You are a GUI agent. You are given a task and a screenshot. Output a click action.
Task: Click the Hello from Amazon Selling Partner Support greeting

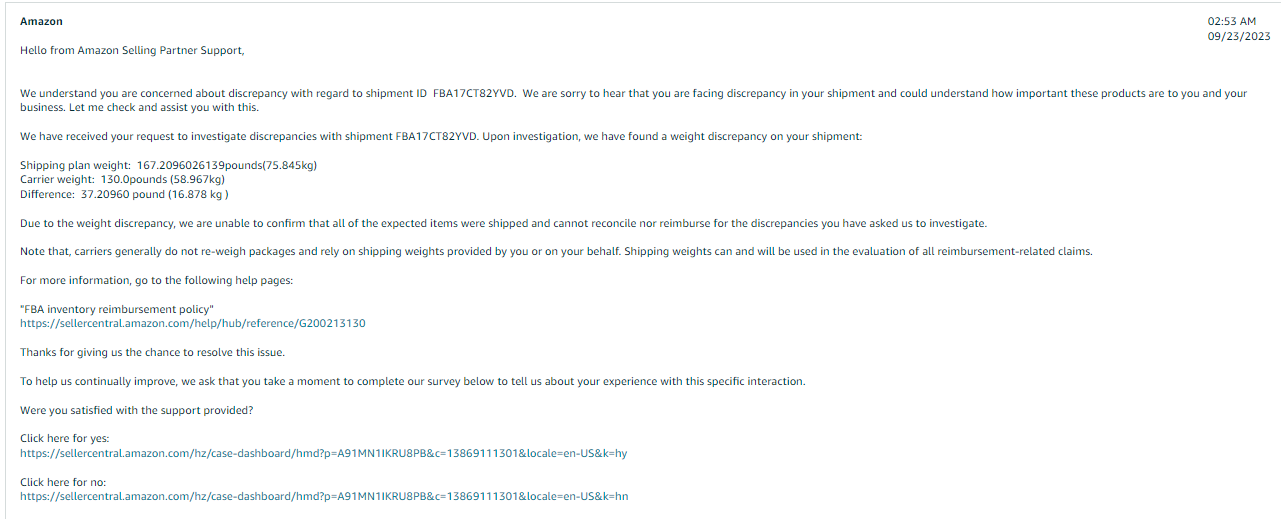[132, 50]
